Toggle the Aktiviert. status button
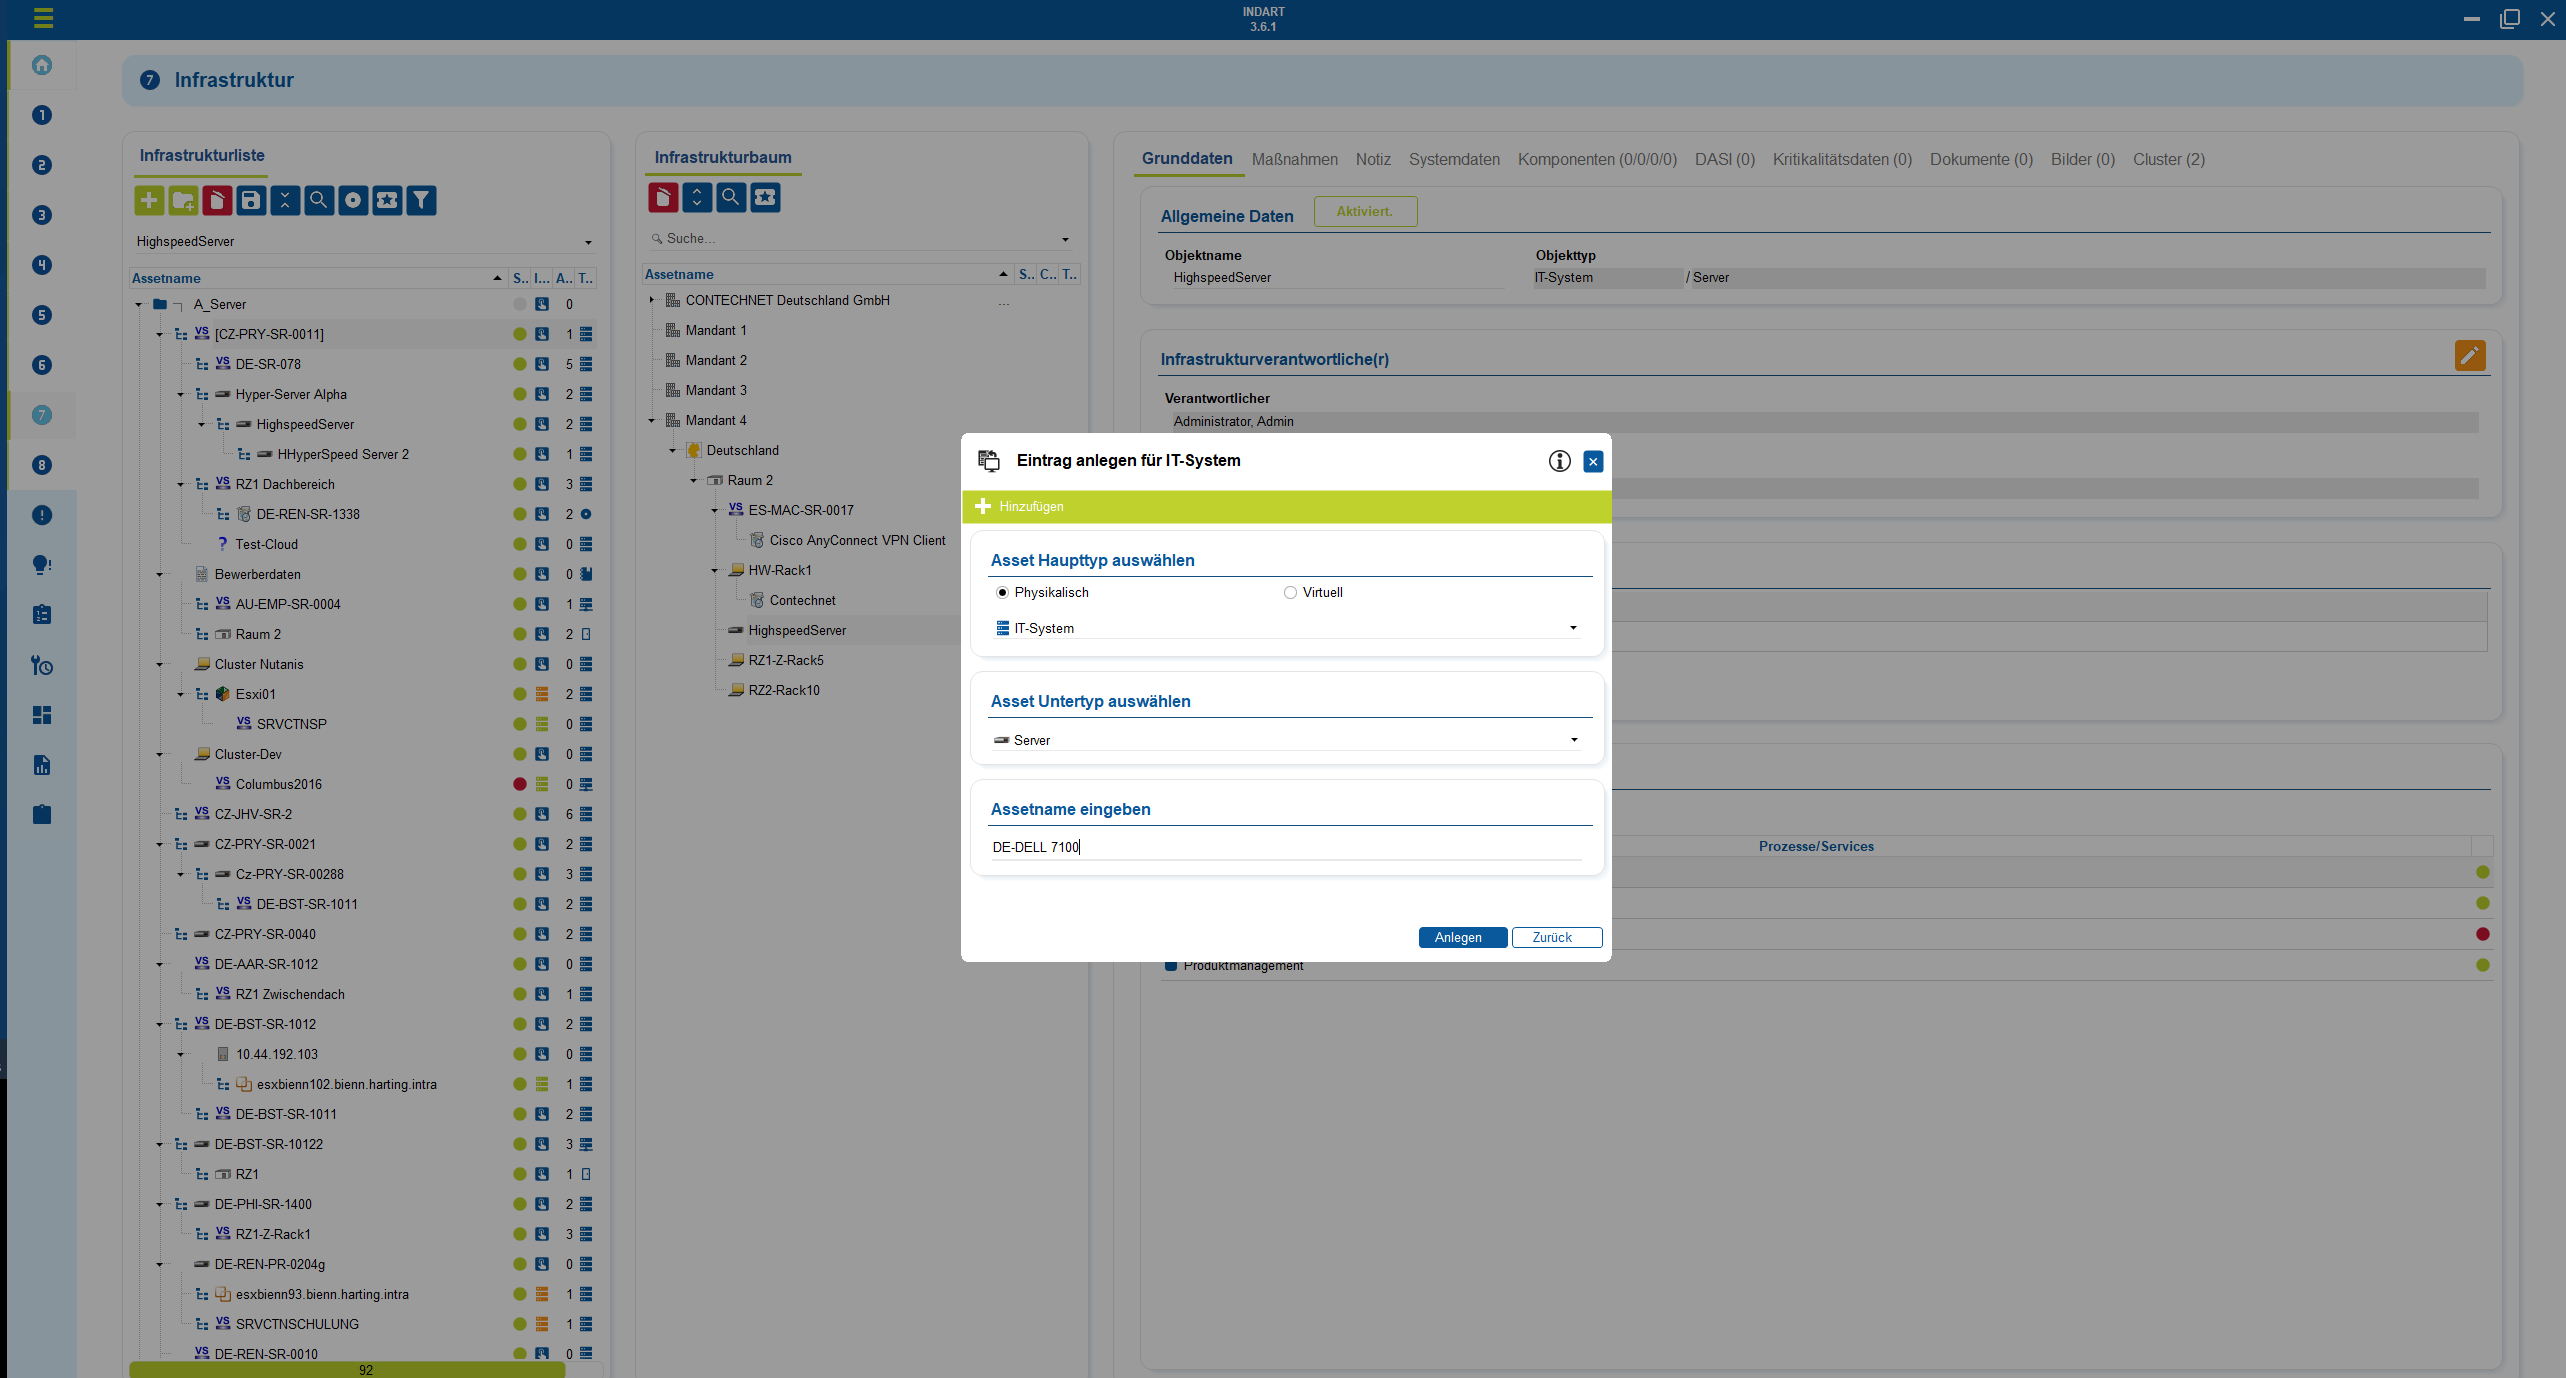The width and height of the screenshot is (2566, 1378). 1364,211
